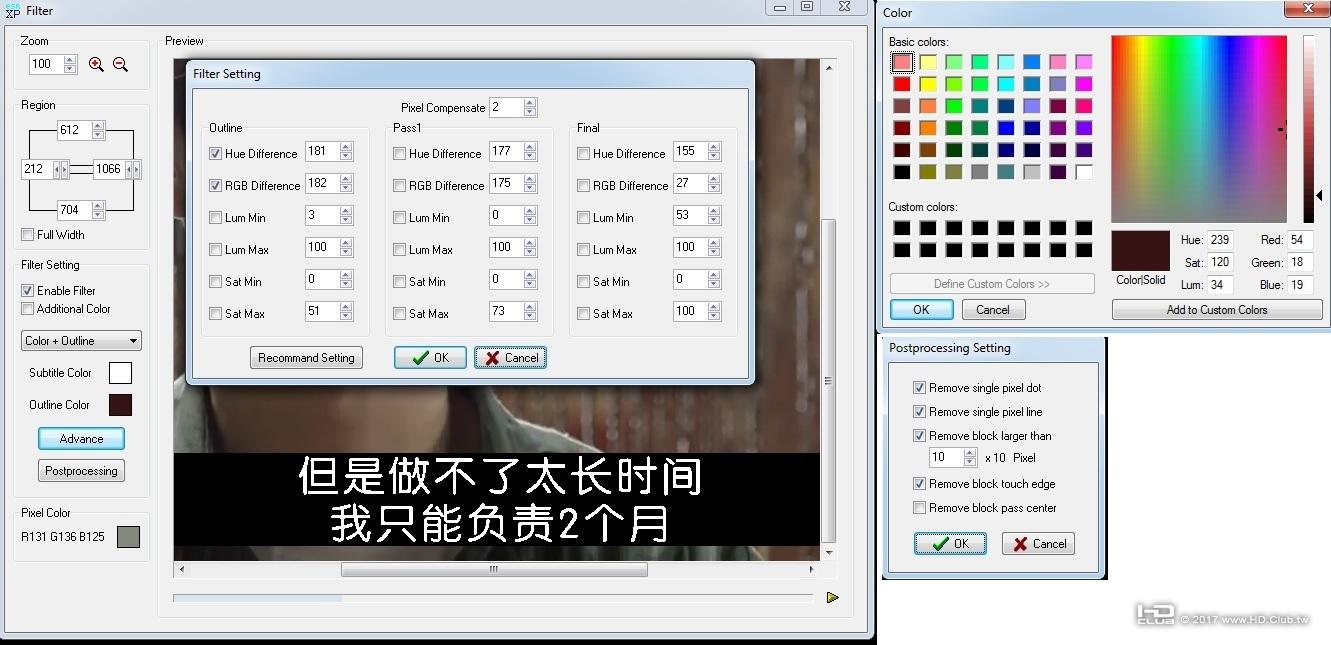Disable Remove single pixel line option
The height and width of the screenshot is (645, 1331).
point(919,411)
